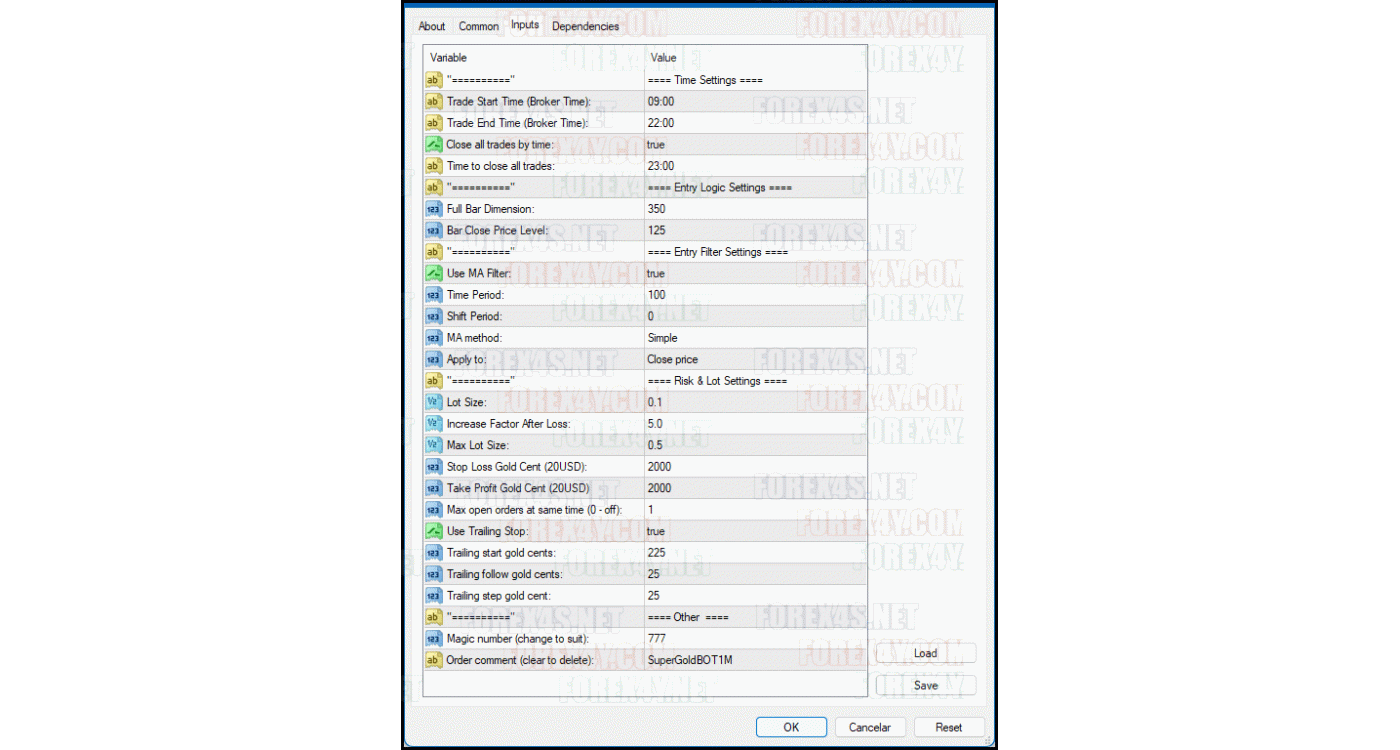Click the icon beside Trade Start Time
Image resolution: width=1400 pixels, height=750 pixels.
pos(433,102)
